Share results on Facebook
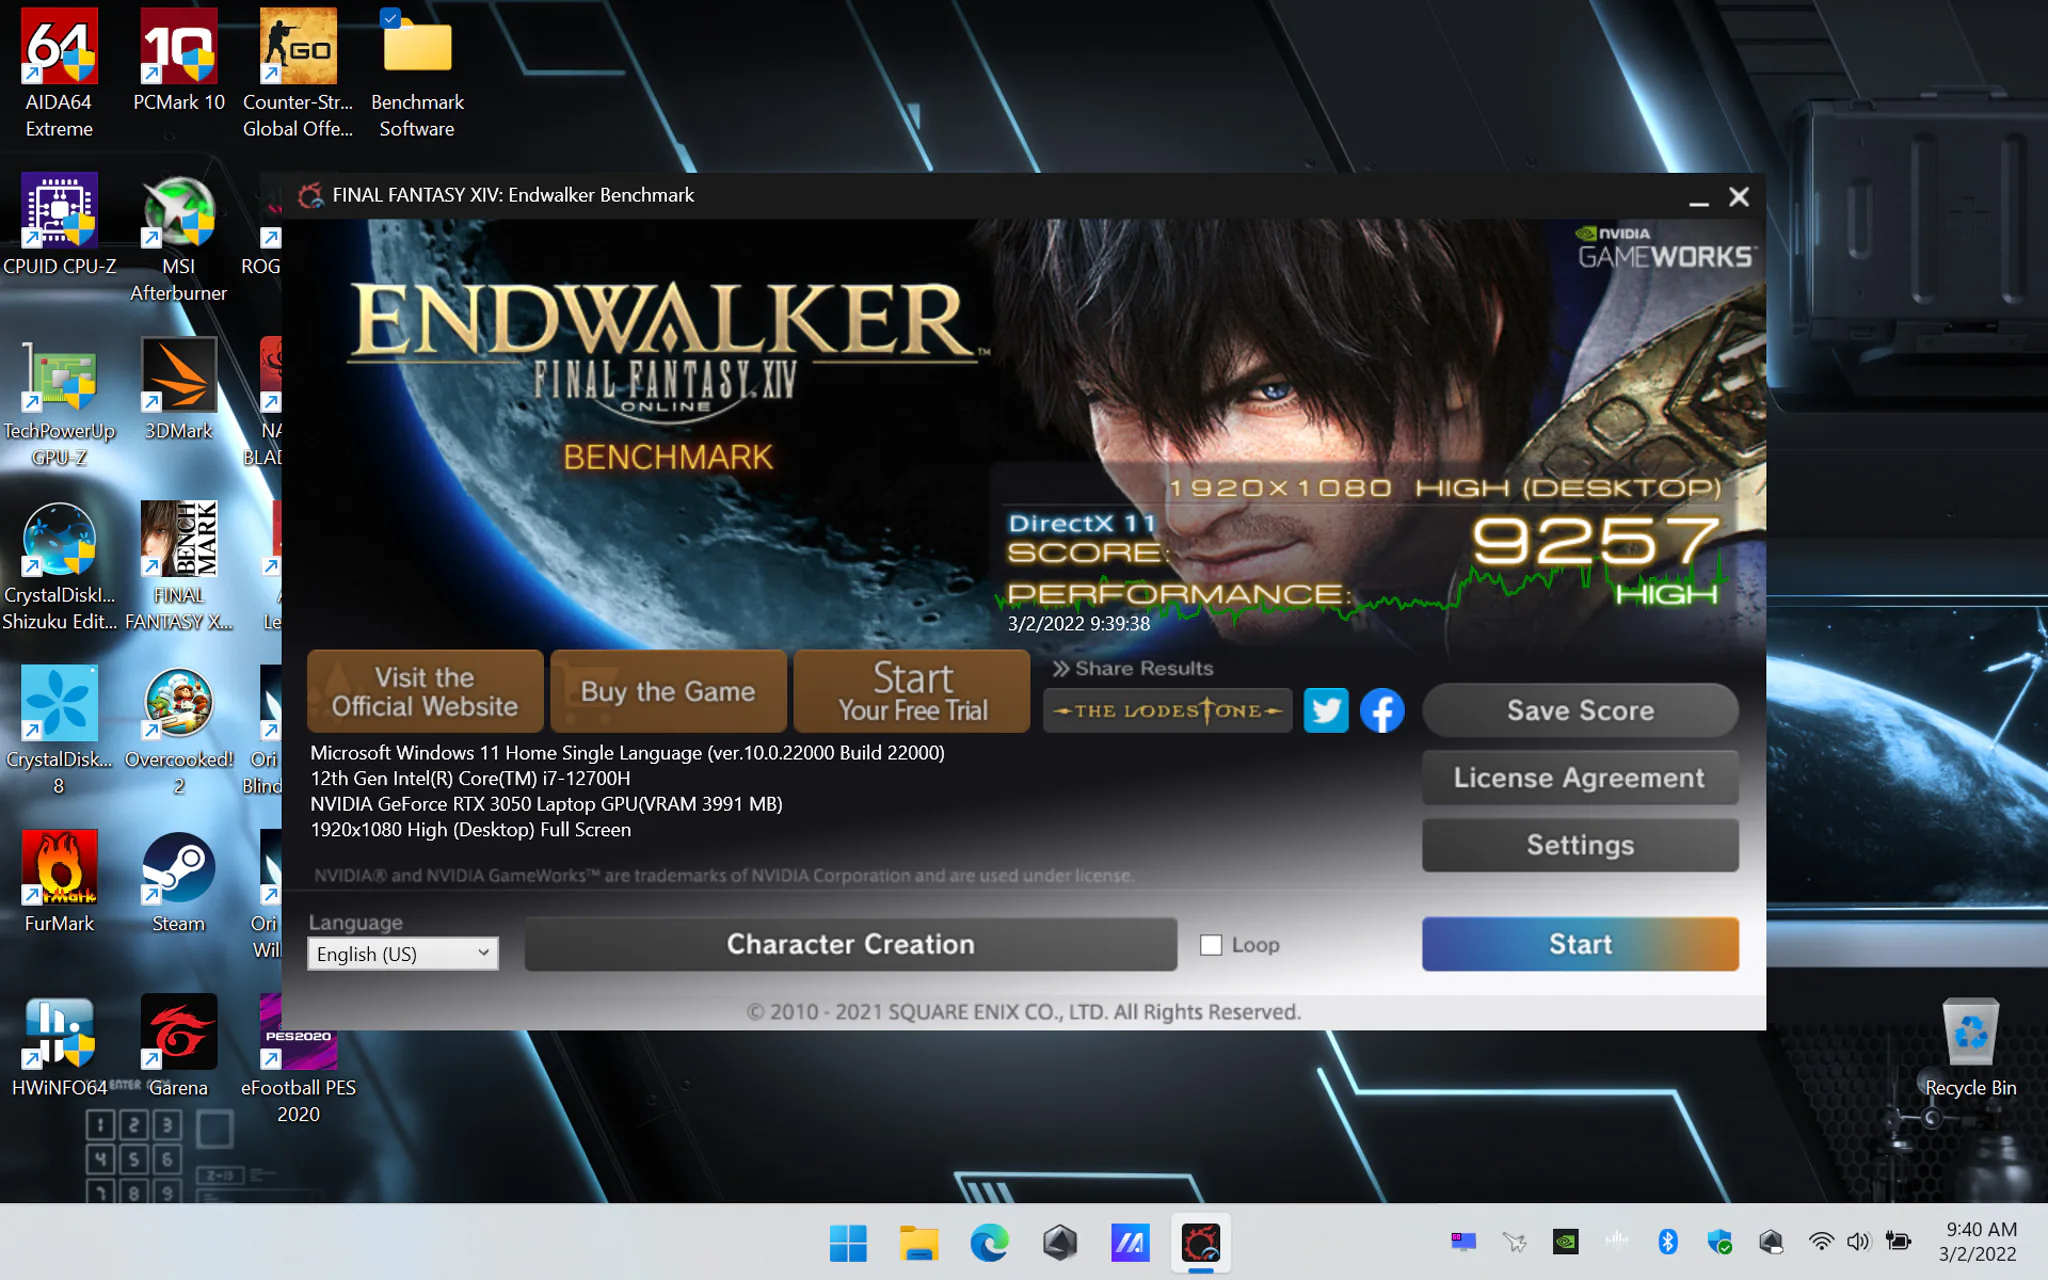The image size is (2048, 1280). (1382, 711)
